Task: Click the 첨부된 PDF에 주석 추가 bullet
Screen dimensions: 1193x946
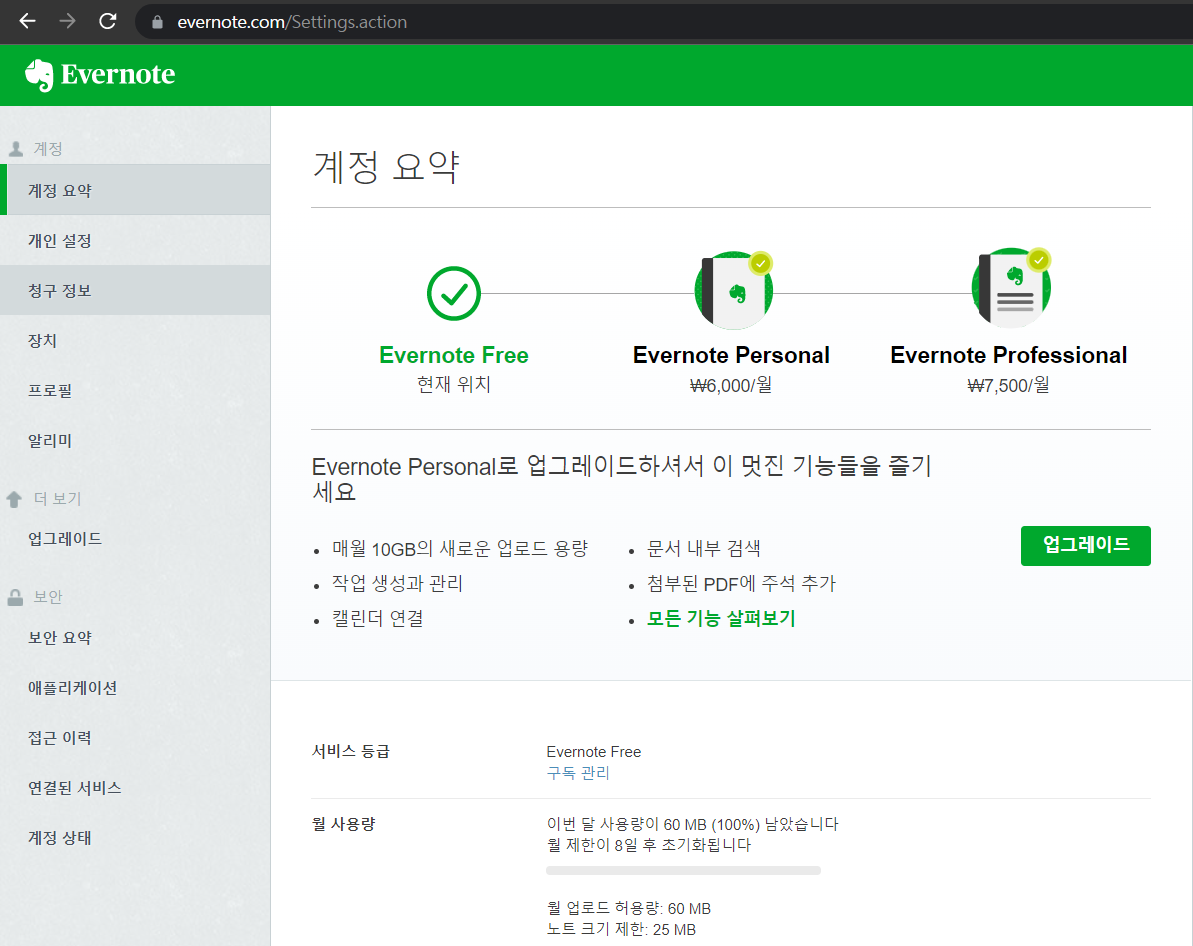Action: click(741, 584)
